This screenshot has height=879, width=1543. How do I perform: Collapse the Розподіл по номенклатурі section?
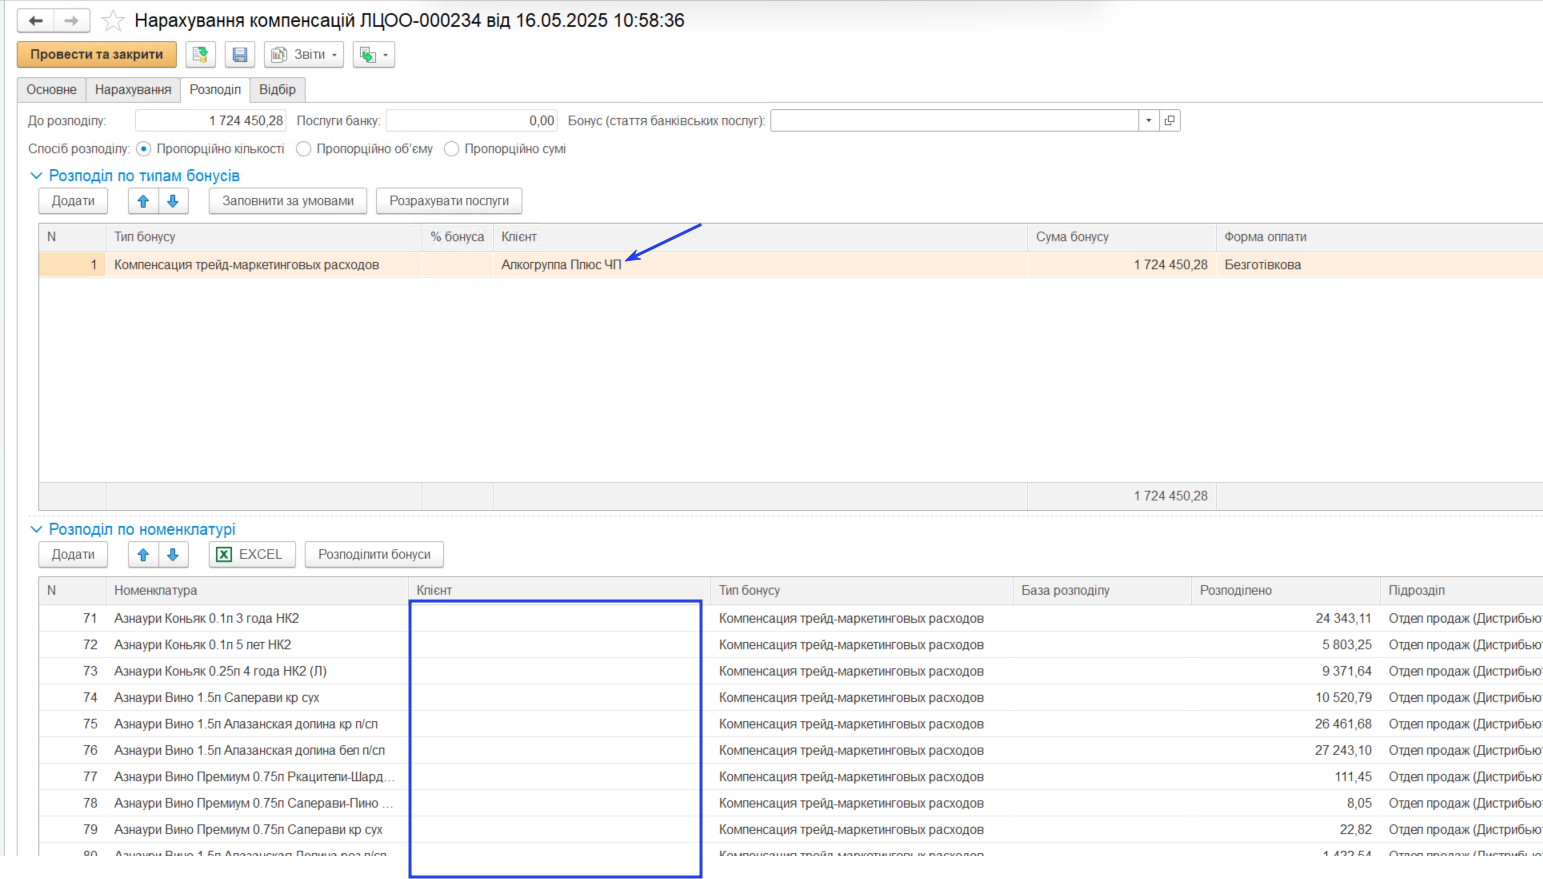pyautogui.click(x=36, y=529)
